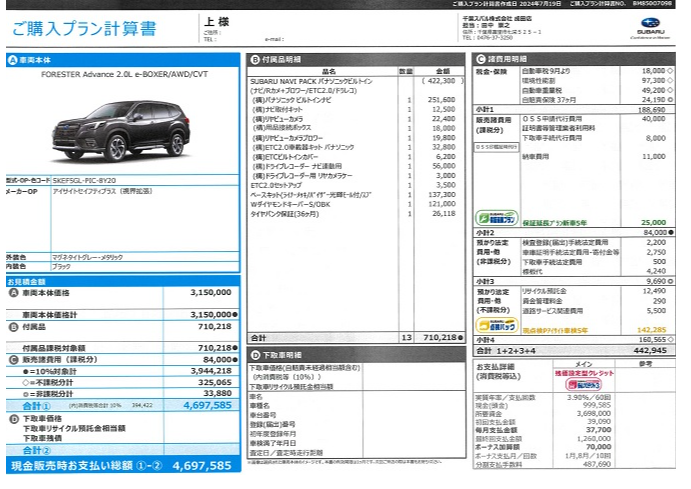
Task: Click the circled A icon beside 車両本体価格
Action: (14, 293)
